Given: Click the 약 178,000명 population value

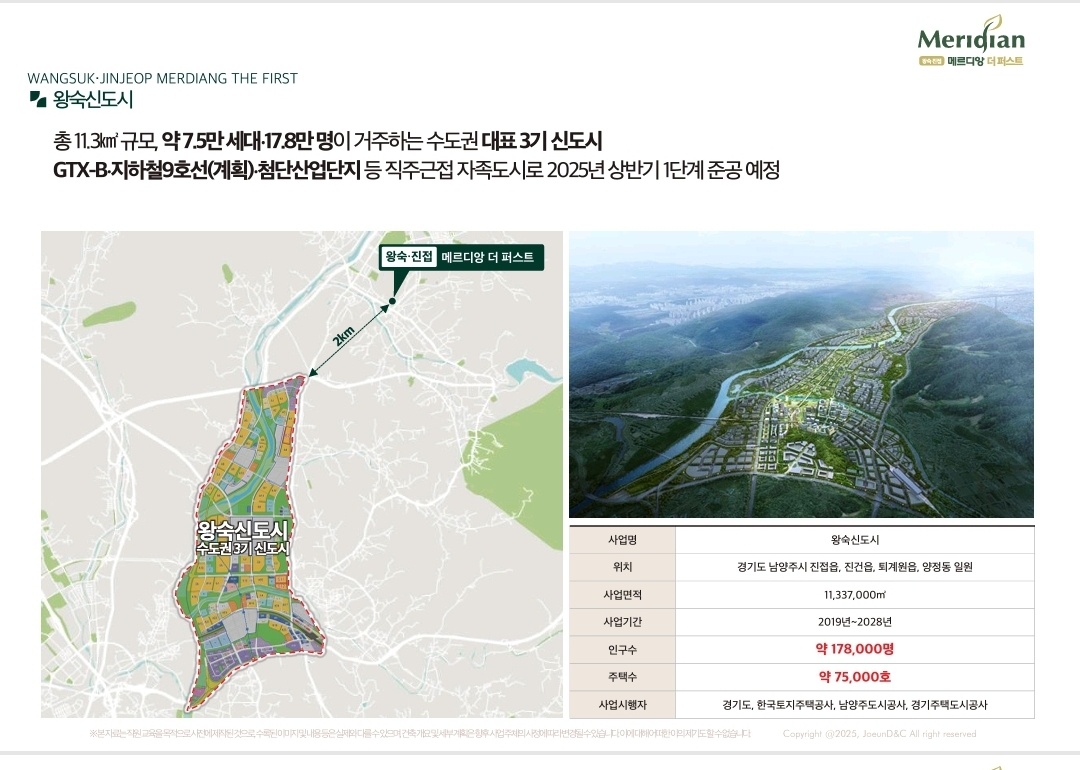Looking at the screenshot, I should [x=855, y=649].
